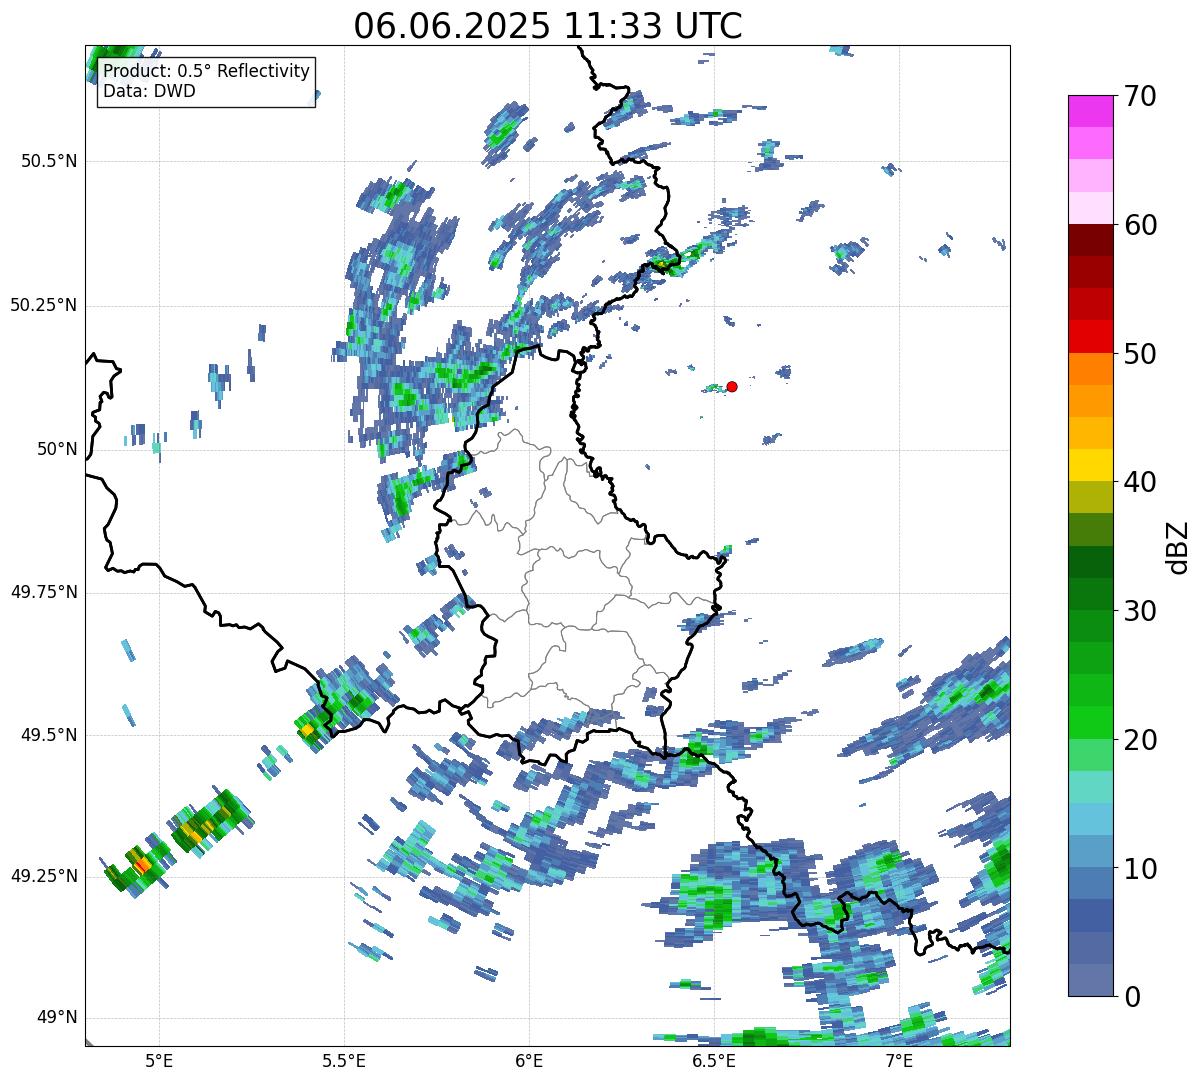Click the 6°E longitude tick label
Viewport: 1202px width, 1081px height.
[529, 1060]
